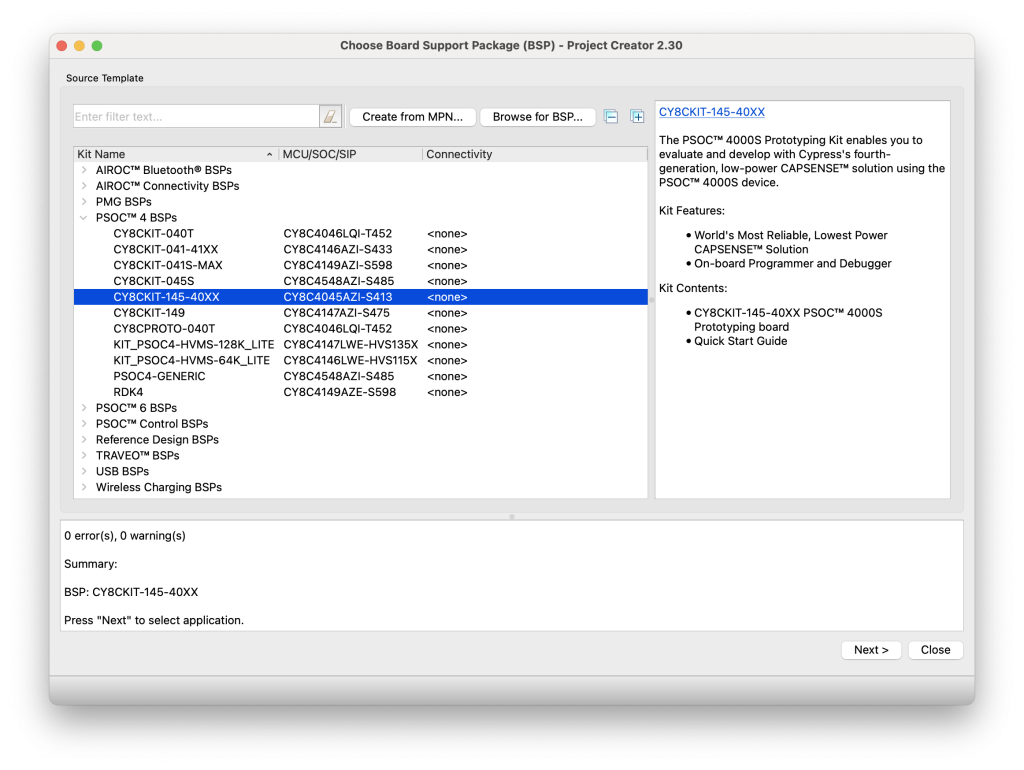Minimize the window with yellow button

(80, 46)
